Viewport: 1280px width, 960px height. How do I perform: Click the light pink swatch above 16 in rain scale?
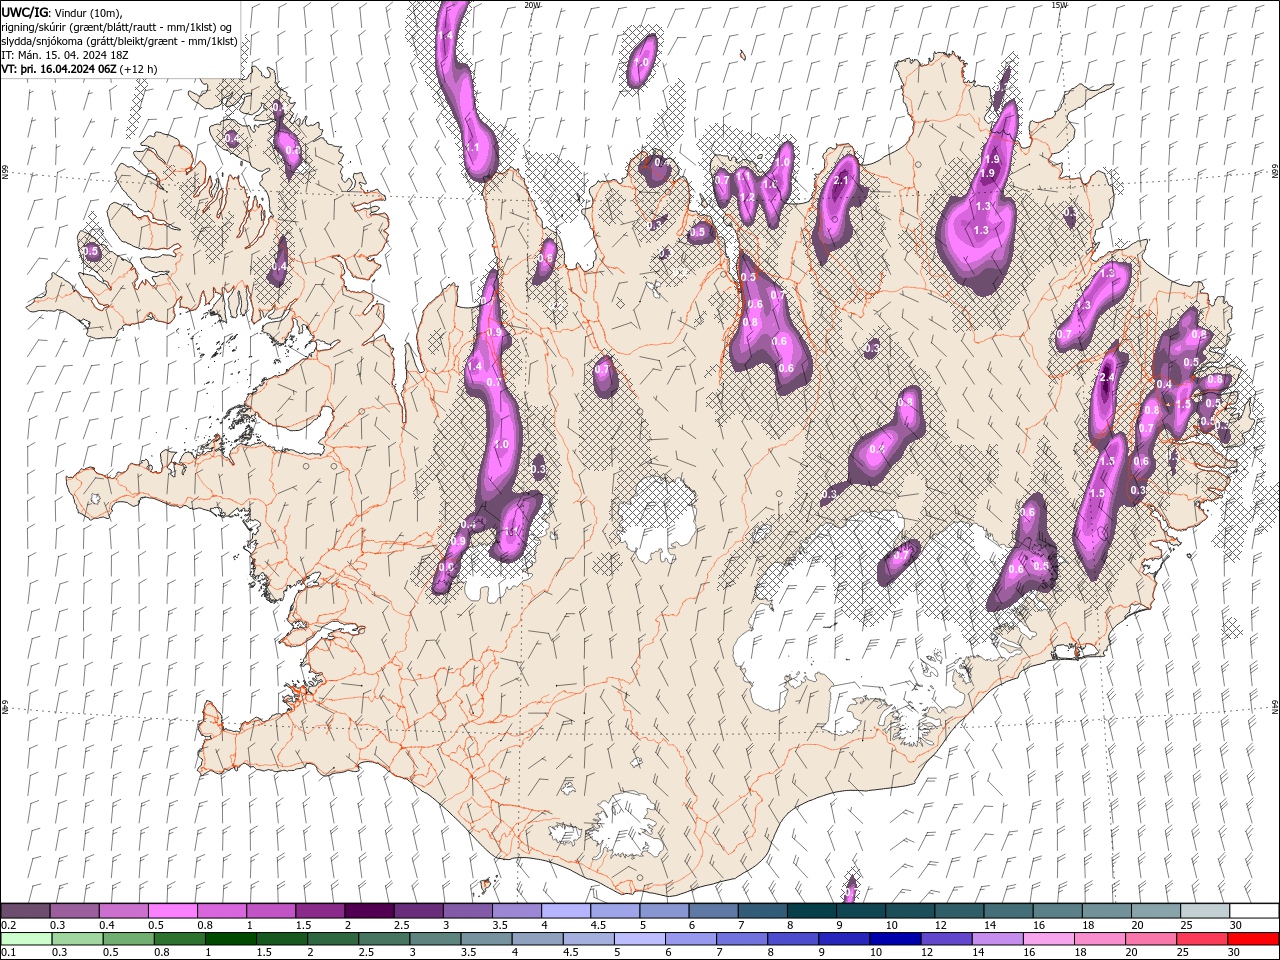pos(1048,939)
